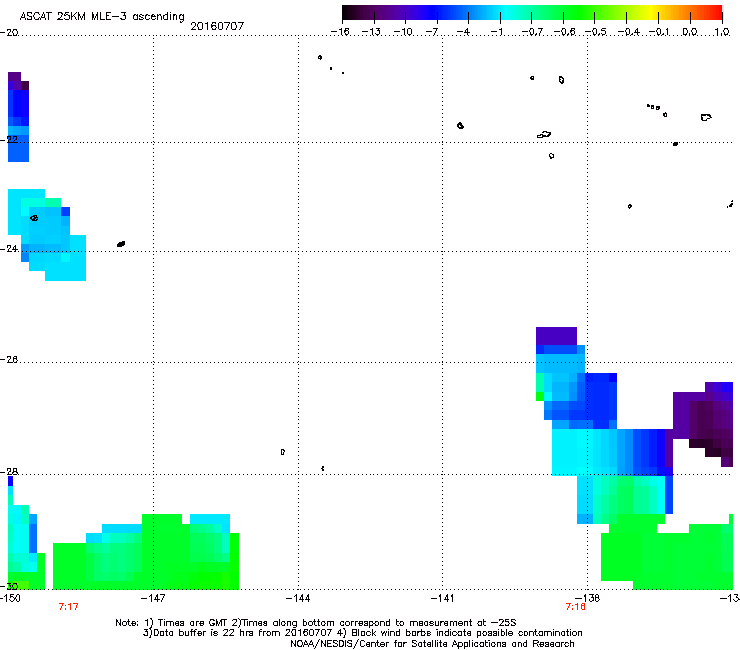
Task: Click the -141 longitude label
Action: 443,598
